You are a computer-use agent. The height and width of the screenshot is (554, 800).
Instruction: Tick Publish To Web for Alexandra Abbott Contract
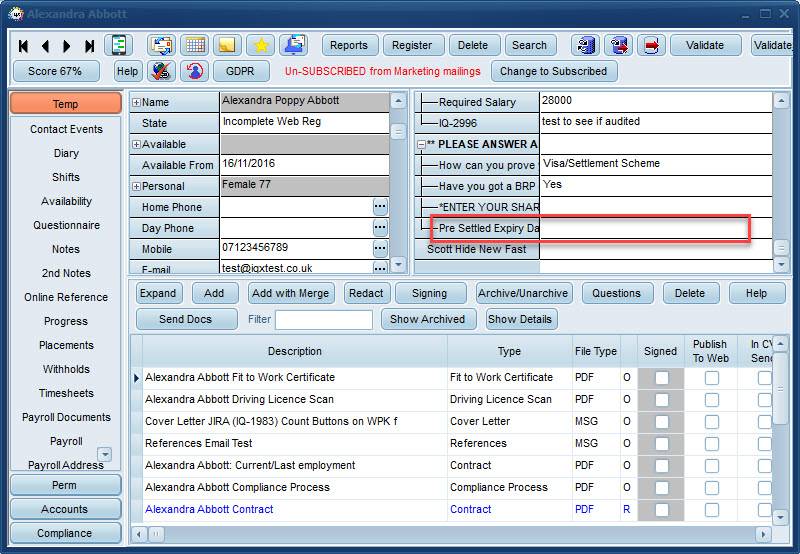click(712, 509)
